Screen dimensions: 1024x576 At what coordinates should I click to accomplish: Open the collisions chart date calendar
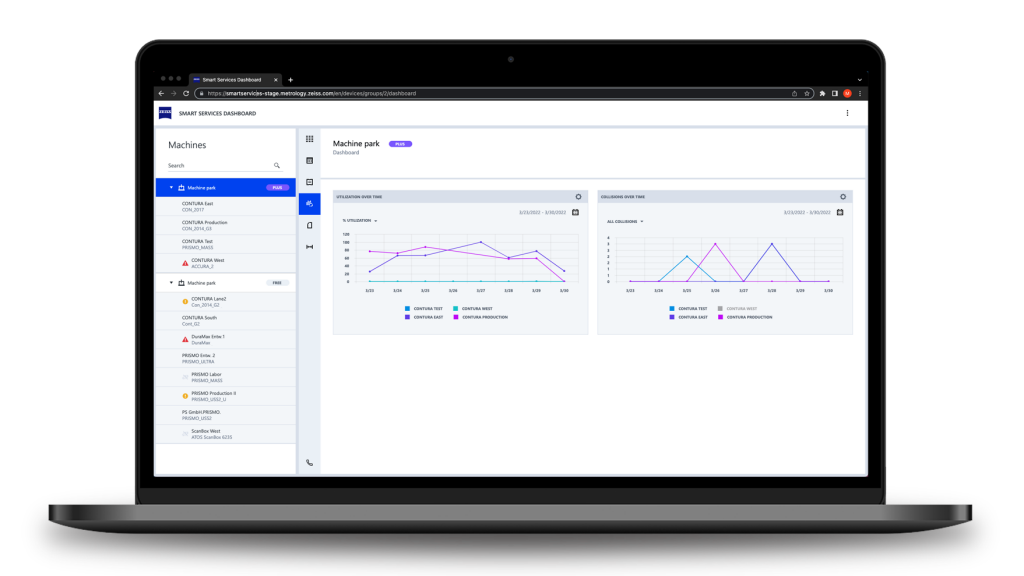click(x=840, y=212)
